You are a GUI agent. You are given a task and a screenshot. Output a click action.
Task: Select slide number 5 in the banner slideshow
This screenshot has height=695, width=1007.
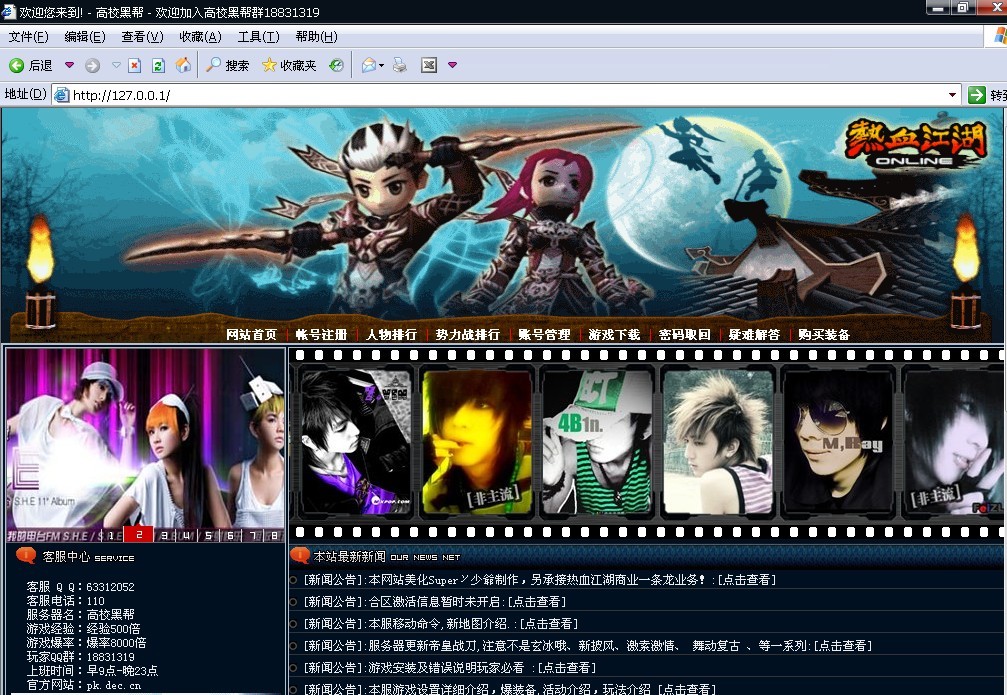pos(208,535)
